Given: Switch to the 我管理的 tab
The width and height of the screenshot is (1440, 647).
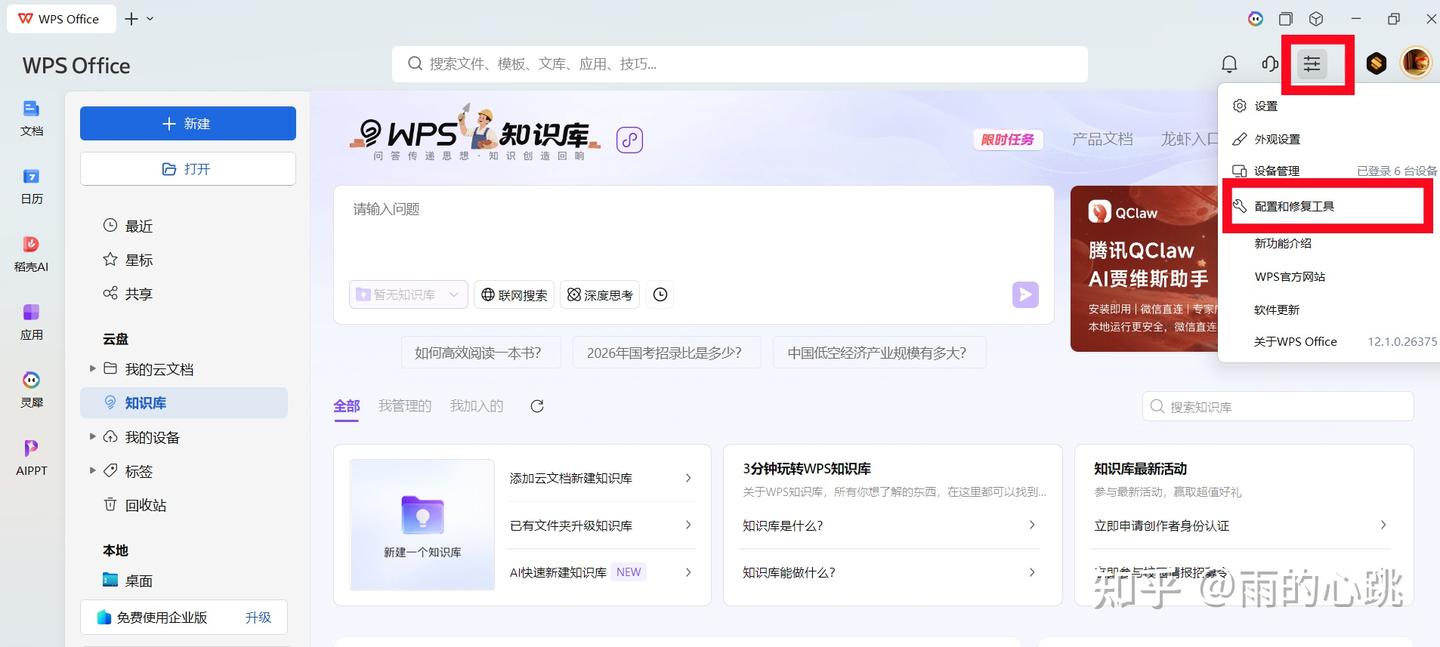Looking at the screenshot, I should [x=405, y=406].
